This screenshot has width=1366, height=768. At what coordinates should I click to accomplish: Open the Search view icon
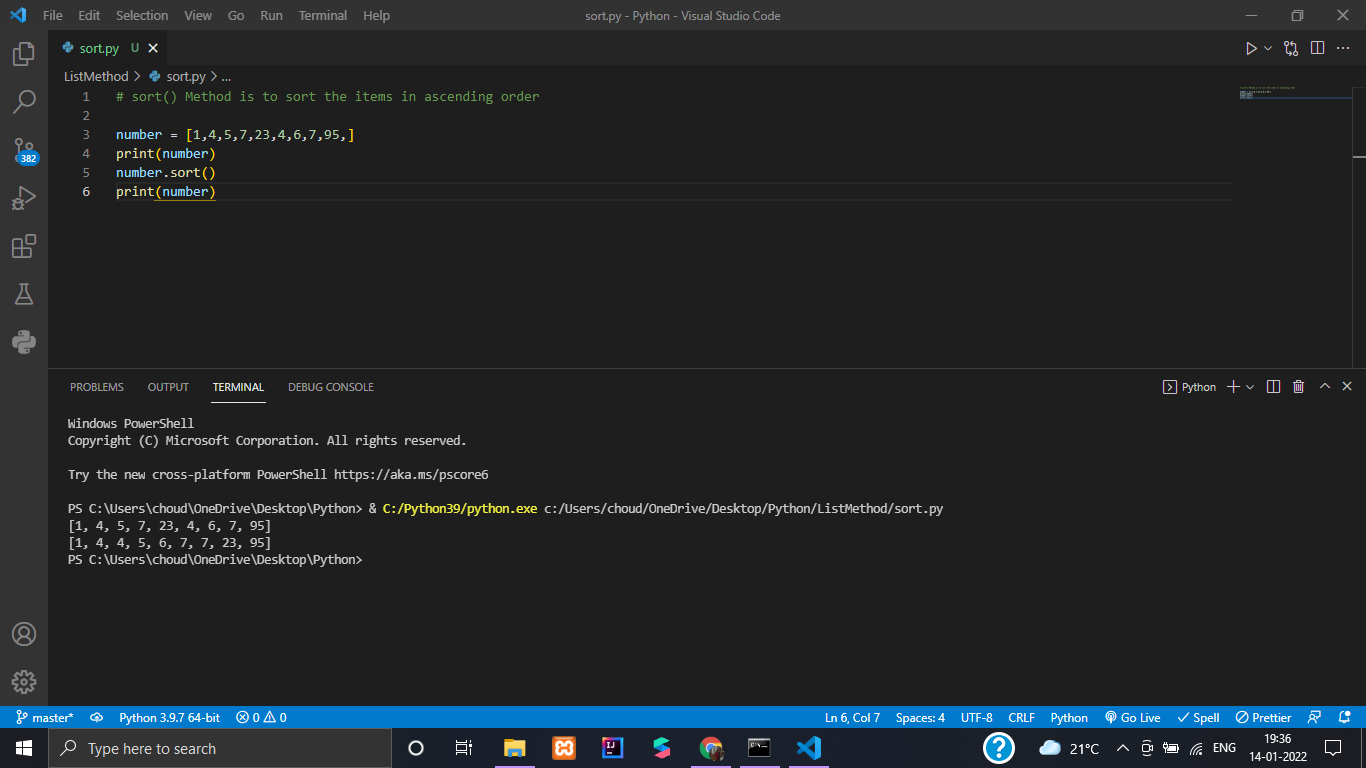click(x=24, y=101)
